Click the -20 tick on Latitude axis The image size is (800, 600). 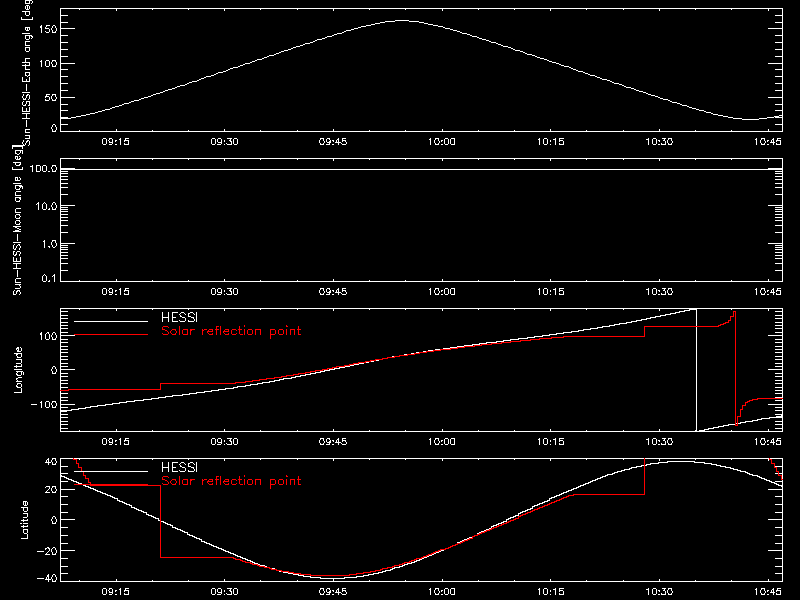click(47, 551)
